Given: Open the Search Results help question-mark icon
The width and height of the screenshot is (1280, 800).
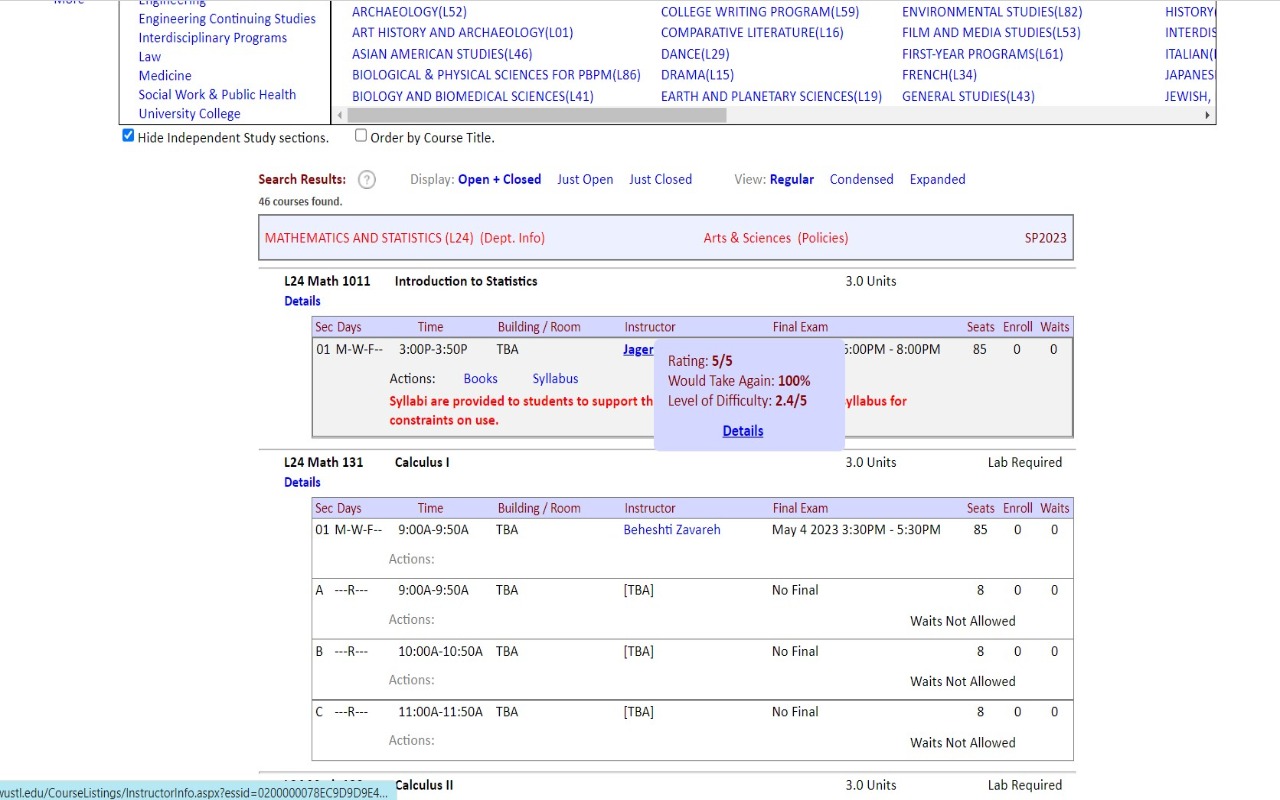Looking at the screenshot, I should (367, 180).
